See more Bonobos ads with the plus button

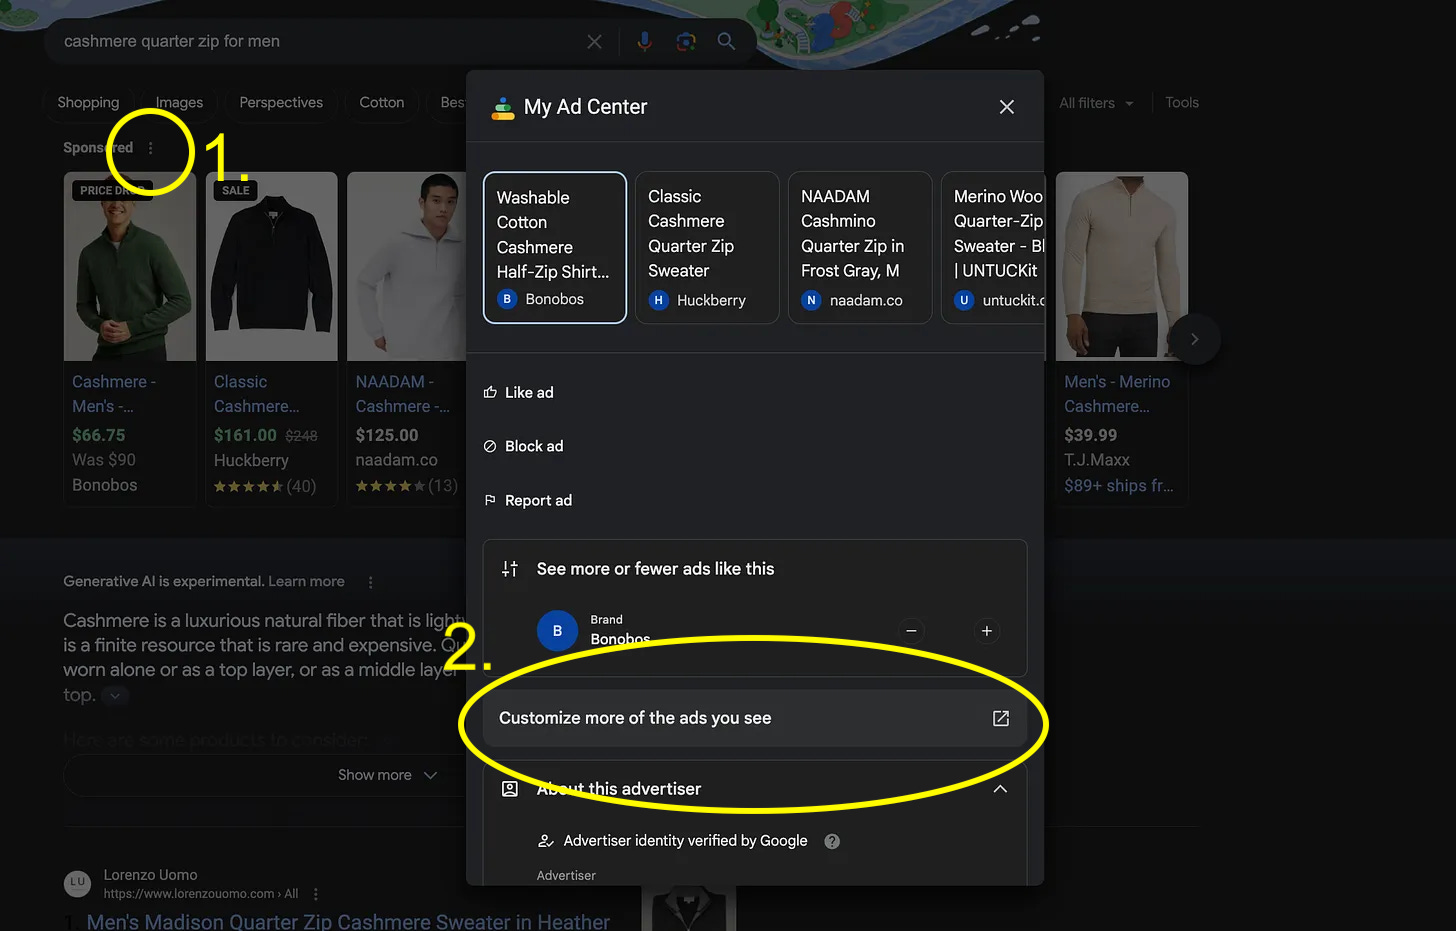987,631
